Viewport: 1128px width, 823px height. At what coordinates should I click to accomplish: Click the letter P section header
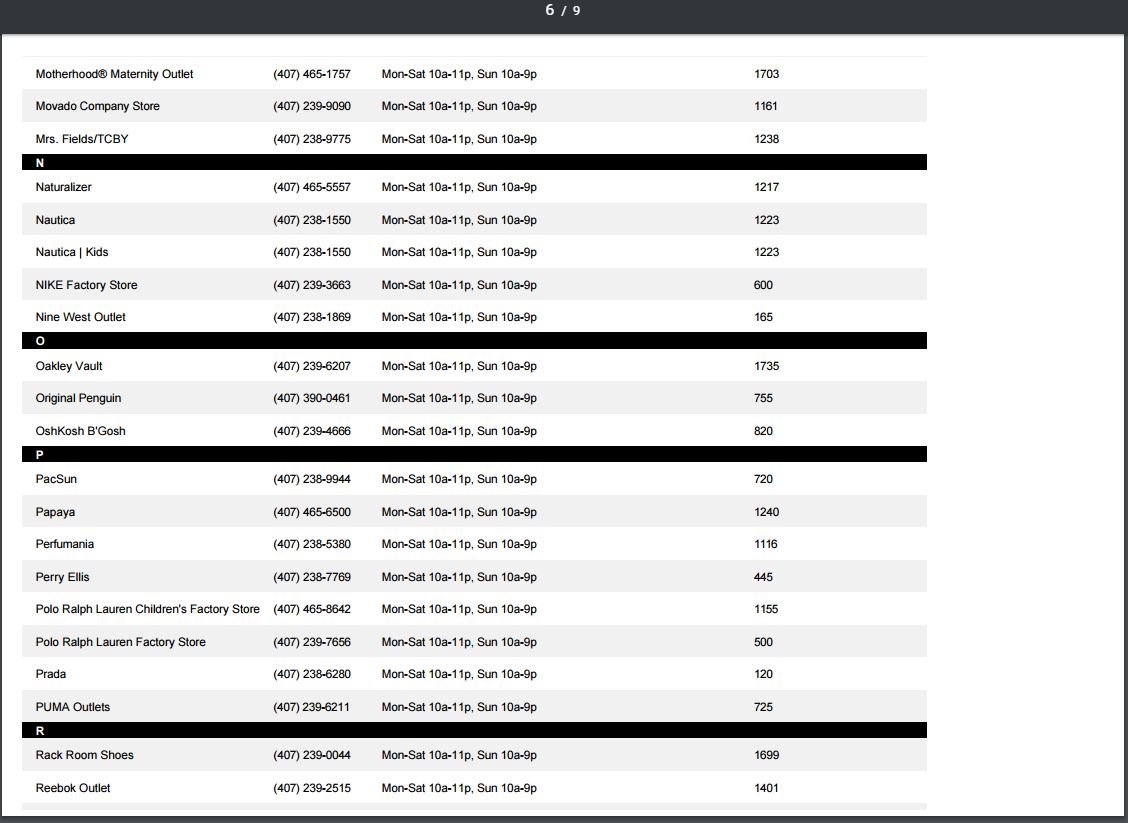pyautogui.click(x=40, y=454)
